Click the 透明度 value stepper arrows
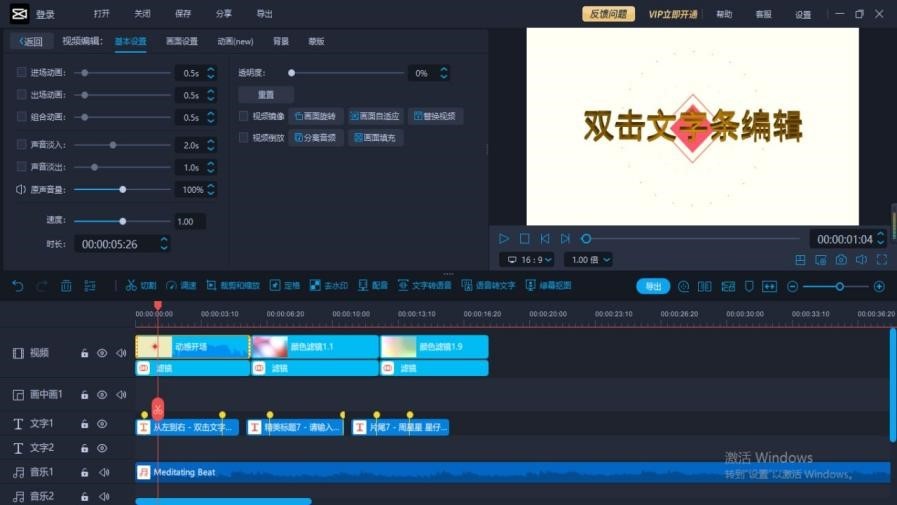 [444, 73]
